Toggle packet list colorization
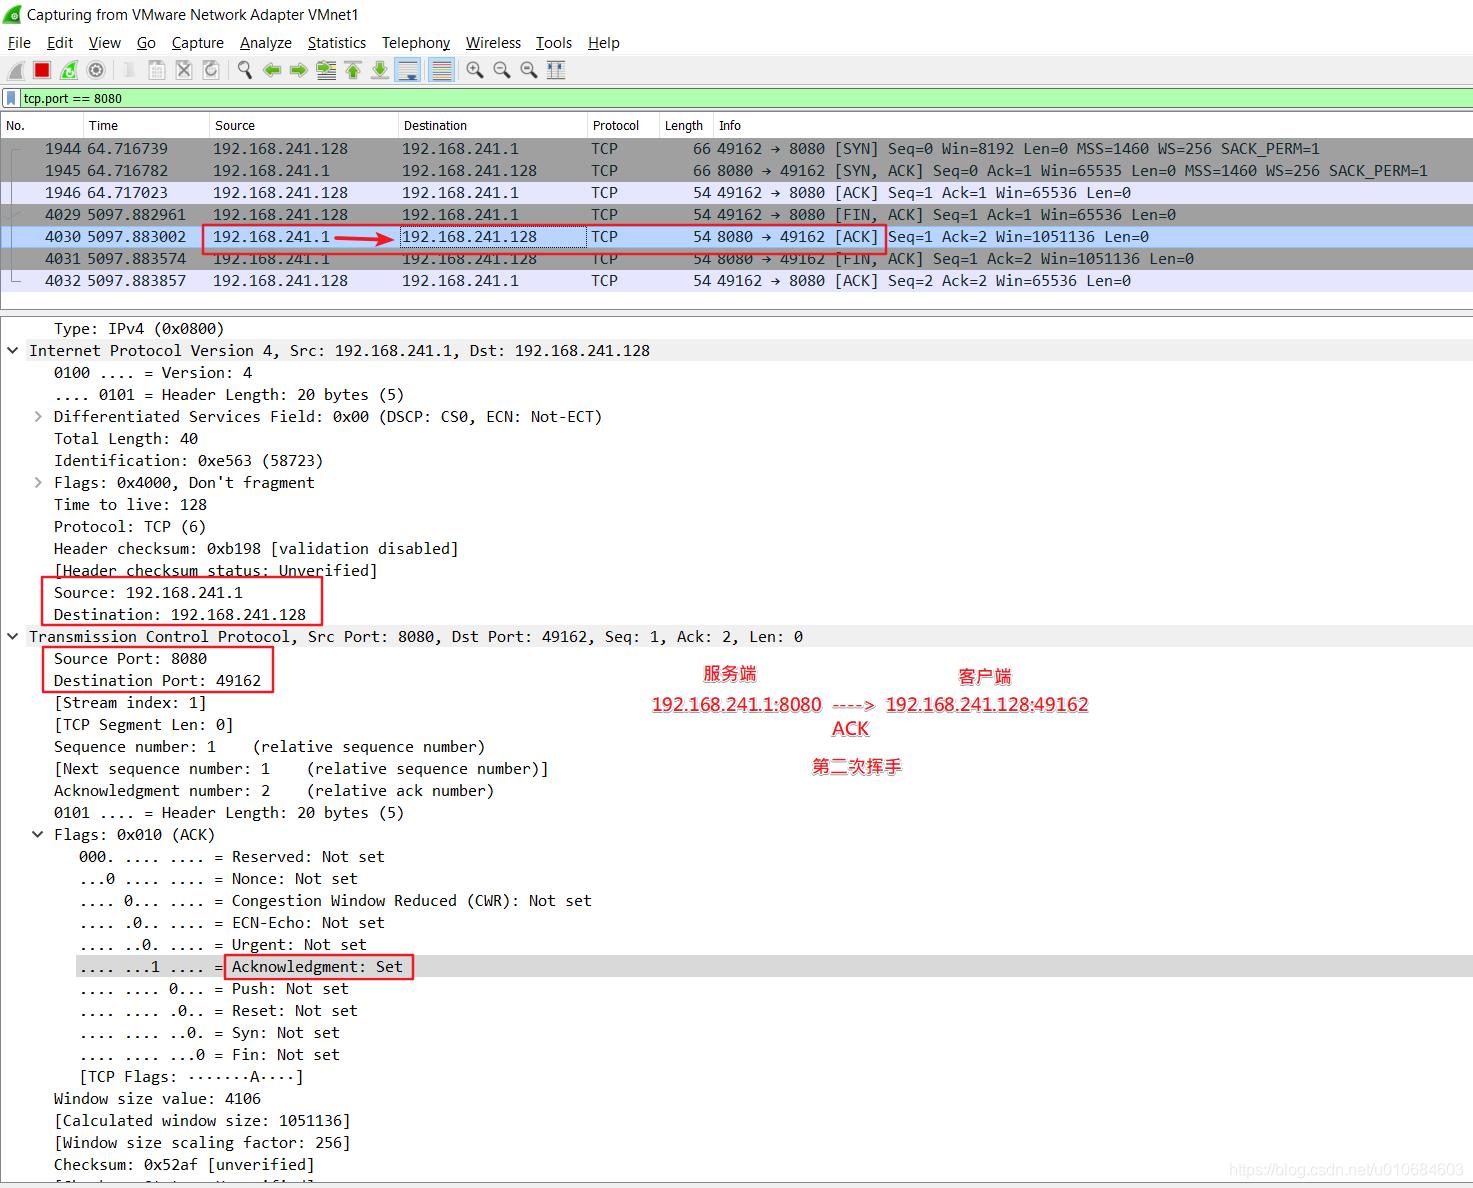This screenshot has height=1188, width=1473. pyautogui.click(x=441, y=70)
